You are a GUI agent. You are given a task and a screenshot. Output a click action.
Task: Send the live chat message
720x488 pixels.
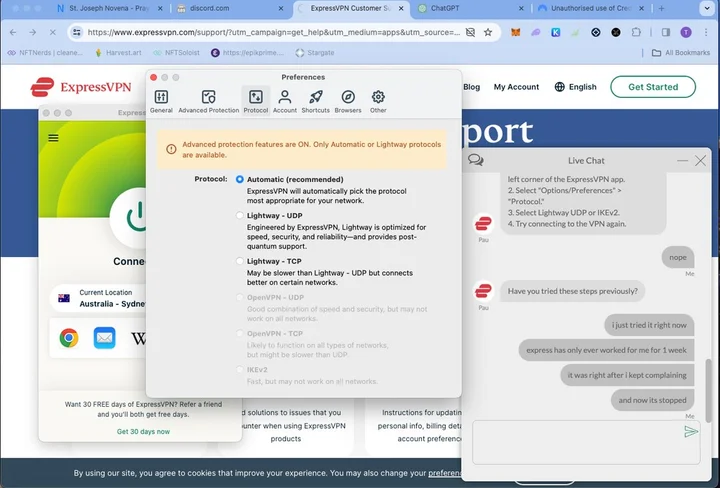coord(690,431)
